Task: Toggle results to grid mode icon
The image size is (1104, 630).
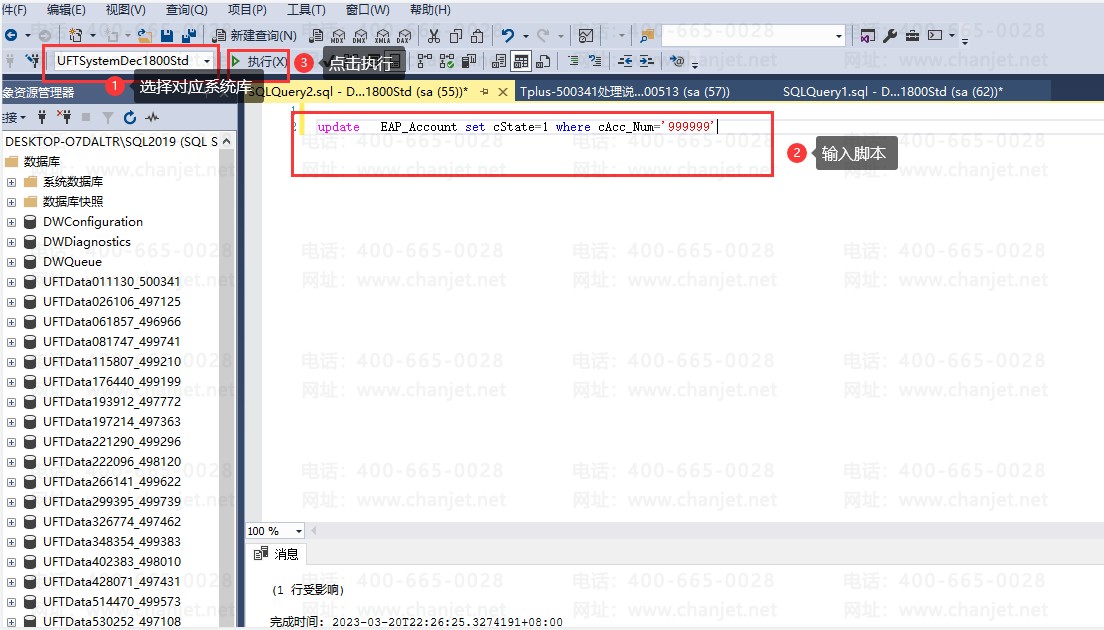Action: (x=520, y=62)
